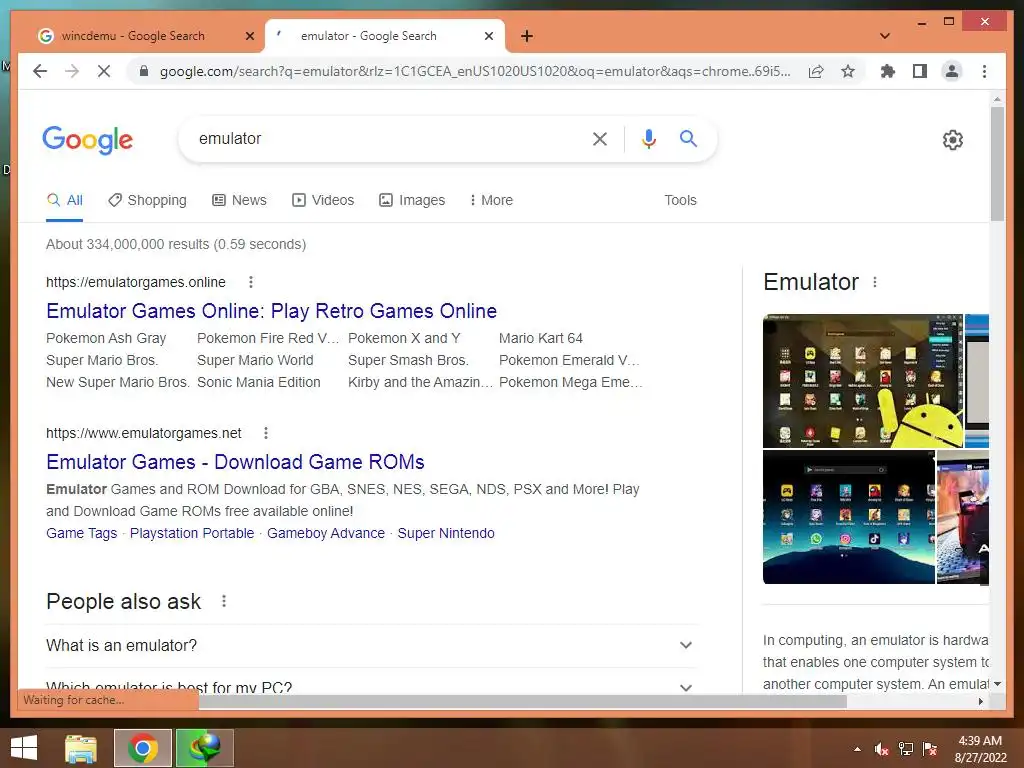Expand 'Which emulator is best for my PC?'

click(x=370, y=686)
